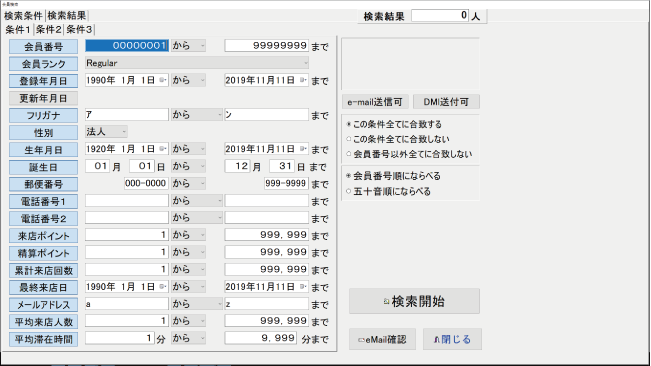Open calendar picker of 生年月日 end date

[303, 149]
